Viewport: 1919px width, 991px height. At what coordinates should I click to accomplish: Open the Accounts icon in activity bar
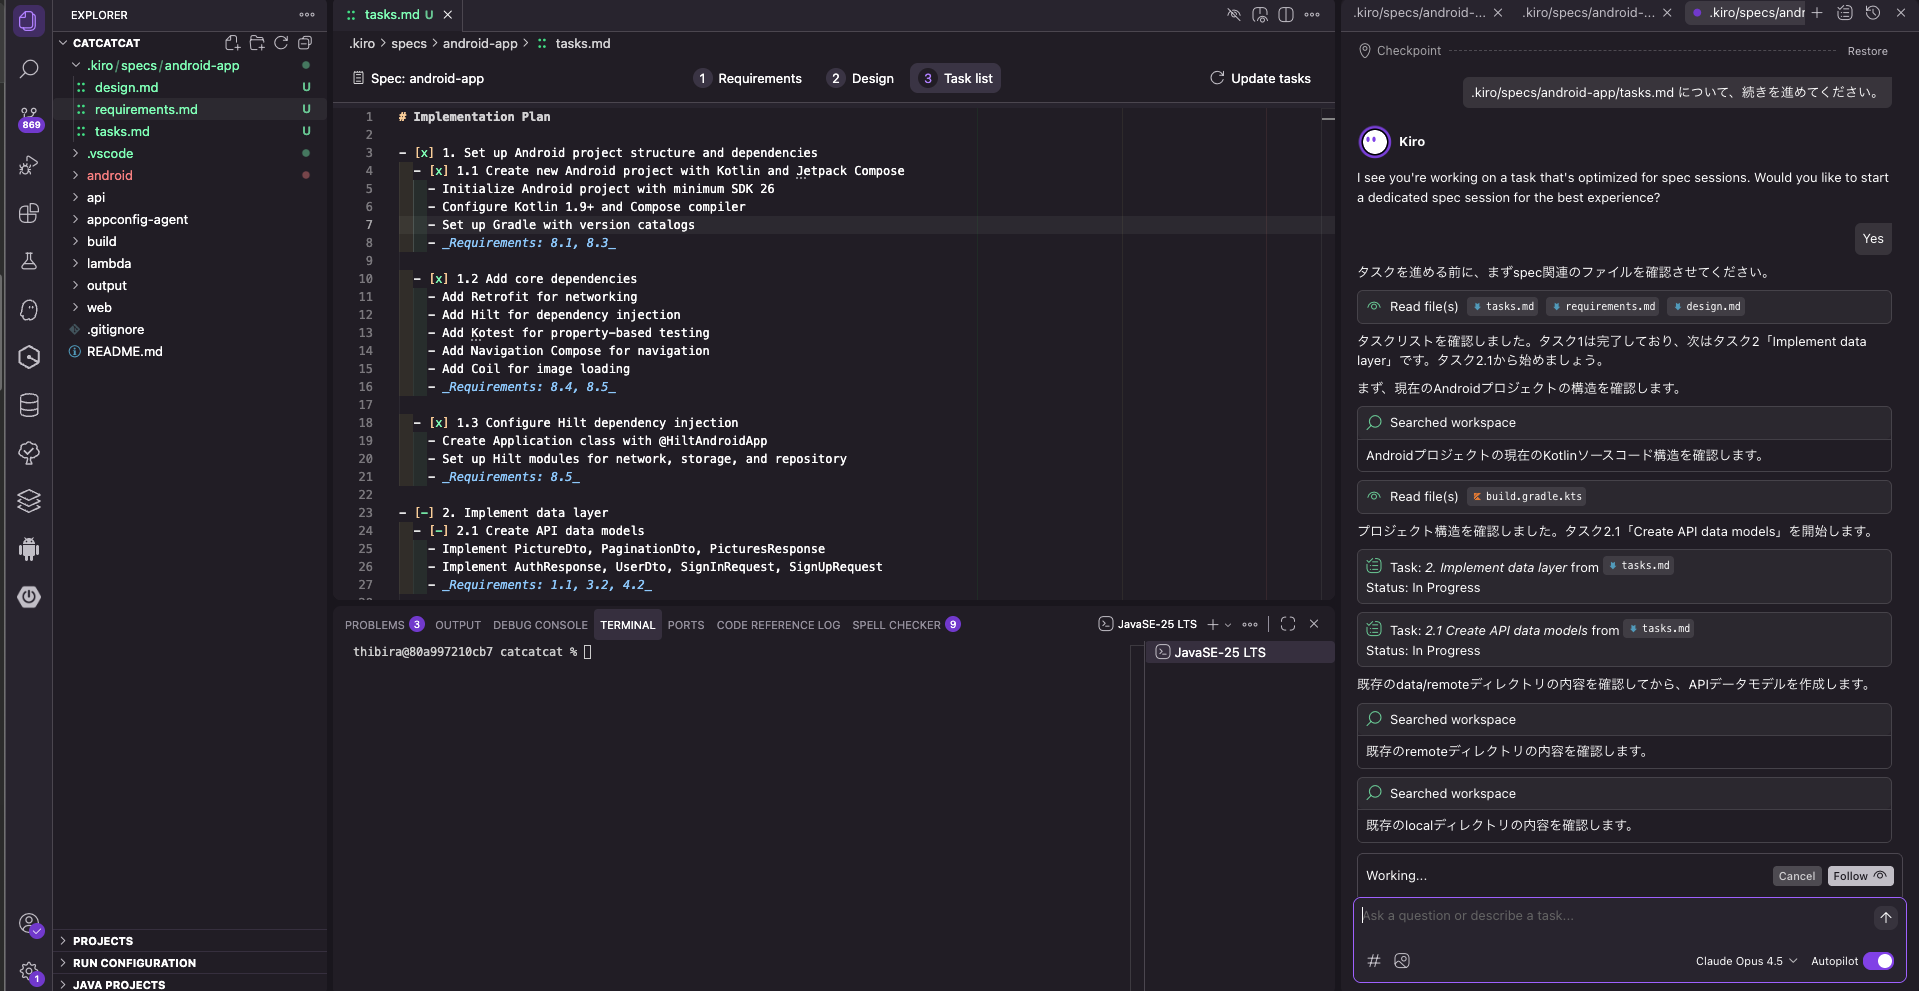[x=29, y=923]
